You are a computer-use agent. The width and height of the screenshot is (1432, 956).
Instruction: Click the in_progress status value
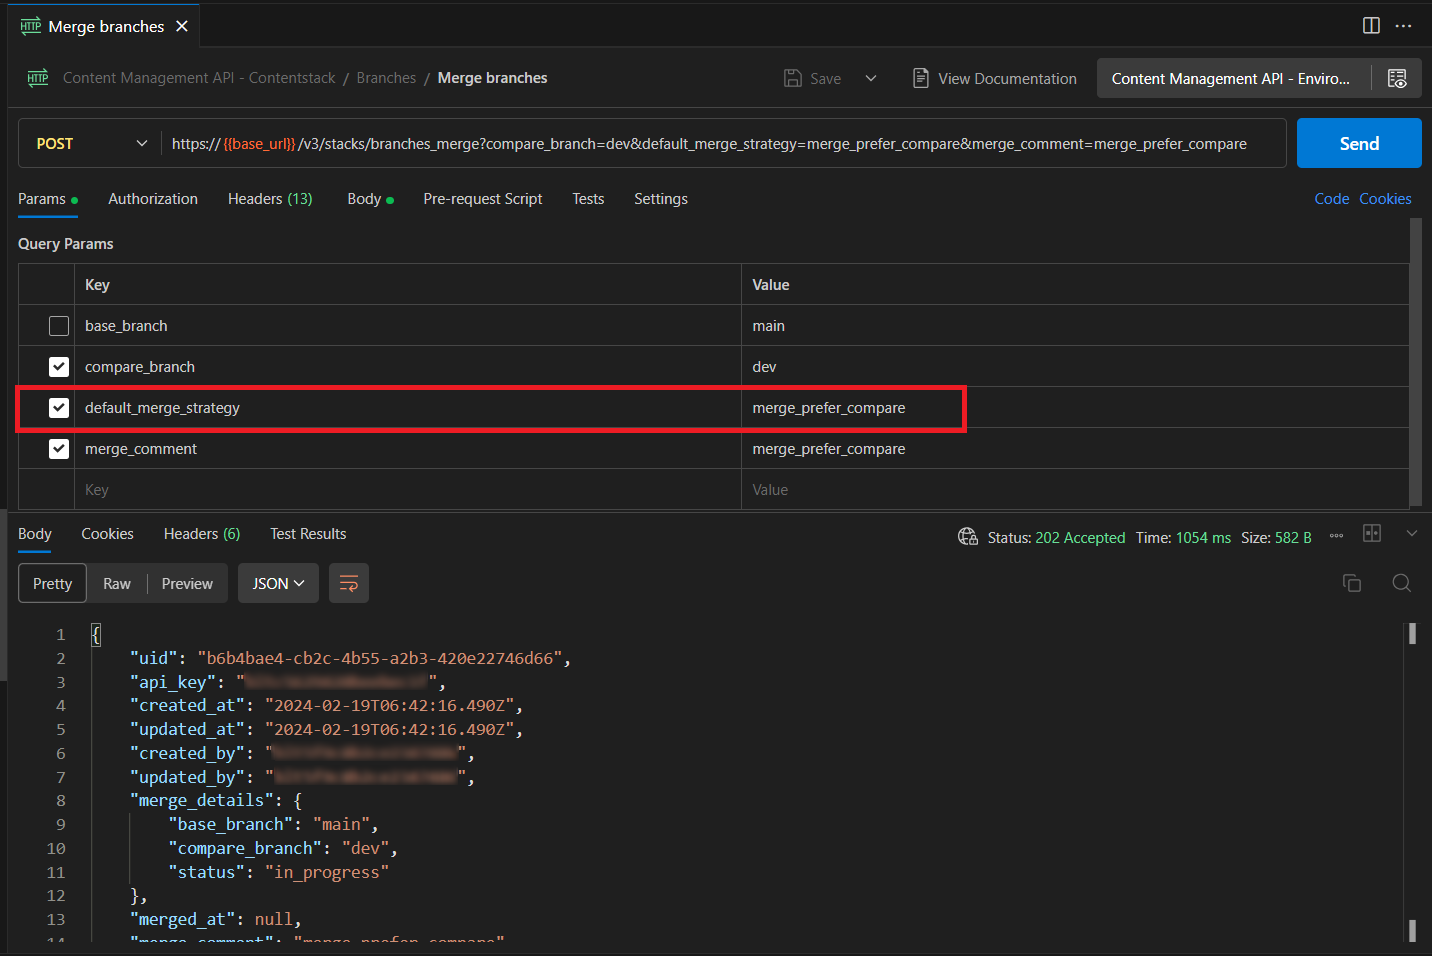(x=326, y=872)
